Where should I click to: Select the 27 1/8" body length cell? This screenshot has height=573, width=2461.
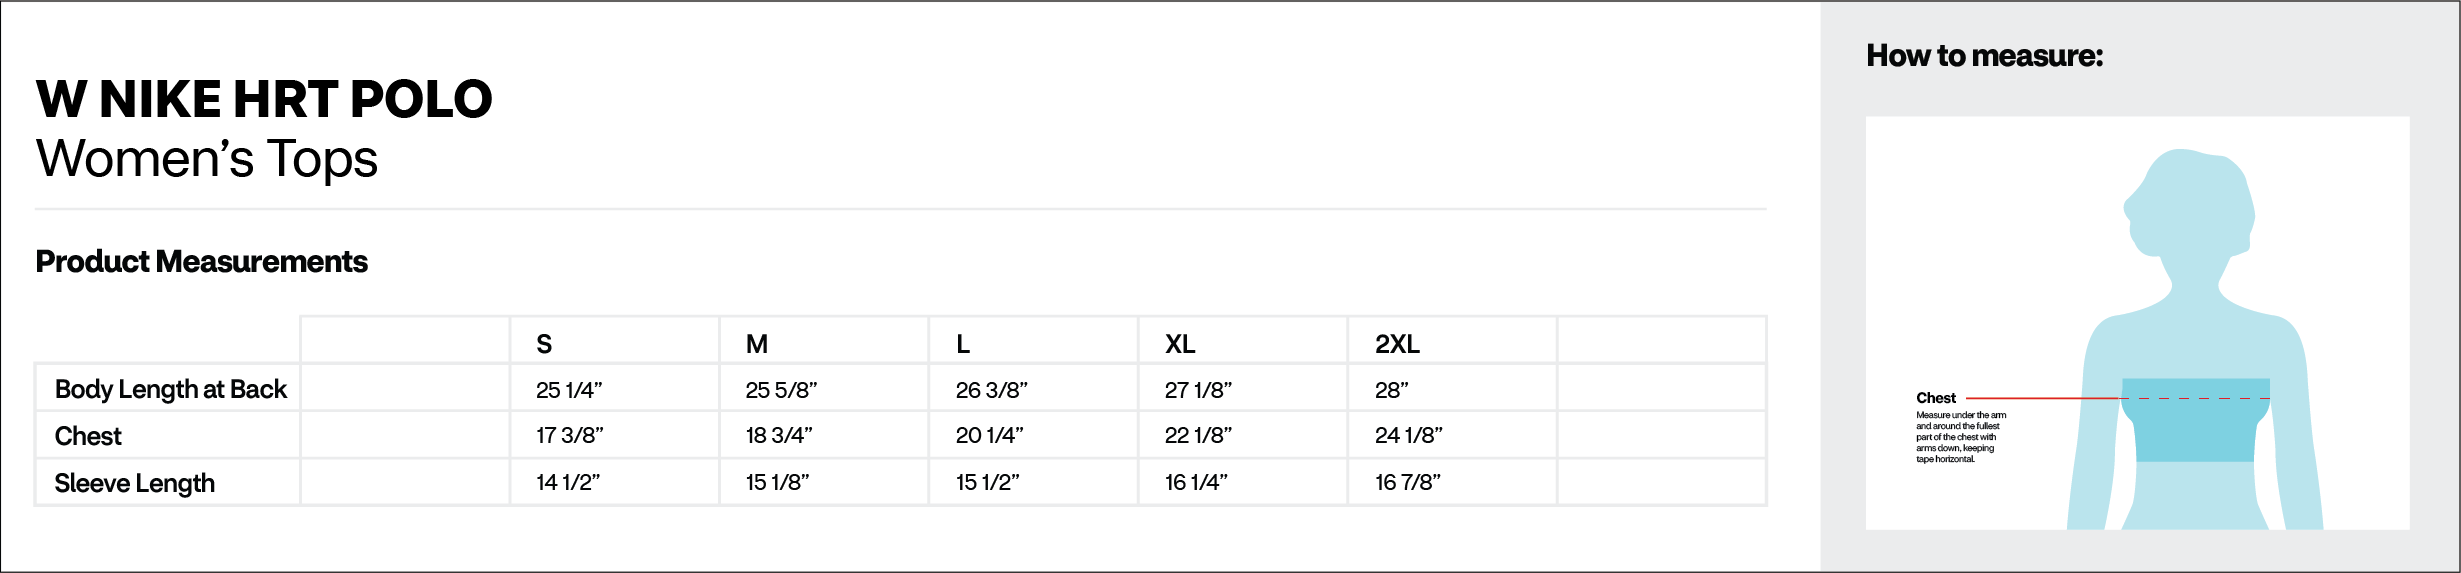tap(1198, 390)
